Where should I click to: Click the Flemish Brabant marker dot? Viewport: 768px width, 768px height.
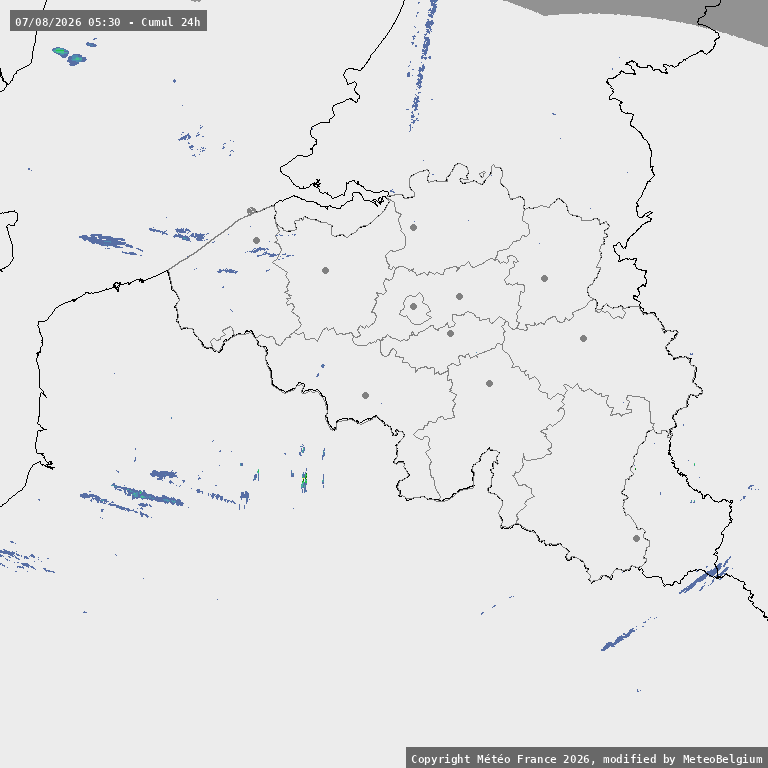click(x=459, y=296)
